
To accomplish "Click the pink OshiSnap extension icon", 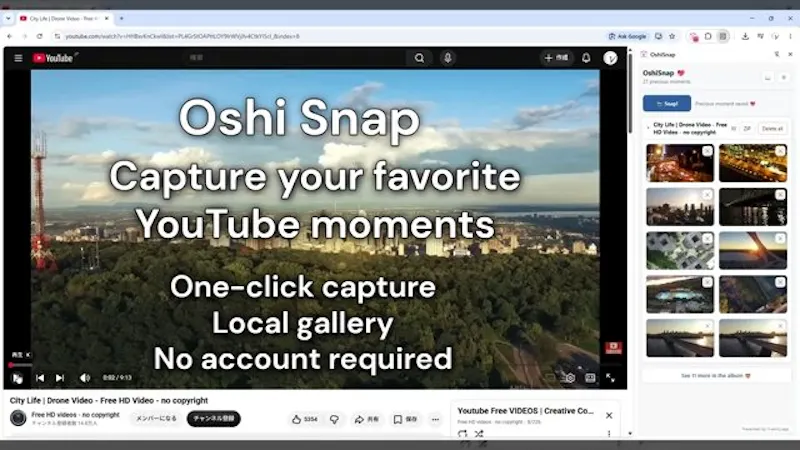I will tap(693, 36).
